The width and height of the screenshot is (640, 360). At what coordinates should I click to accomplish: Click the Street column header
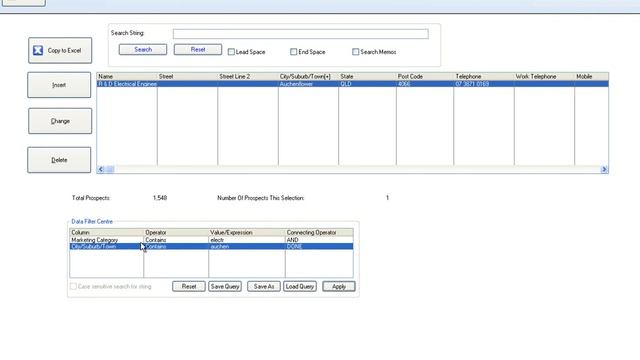coord(187,76)
